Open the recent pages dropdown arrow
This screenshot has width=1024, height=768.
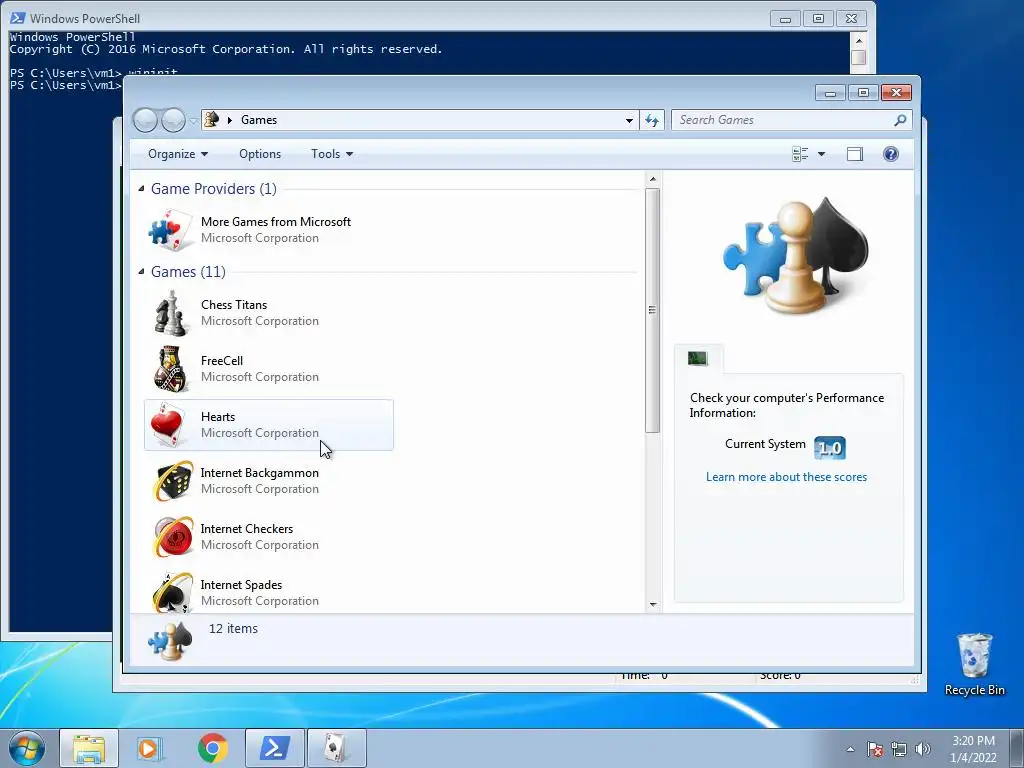[193, 120]
